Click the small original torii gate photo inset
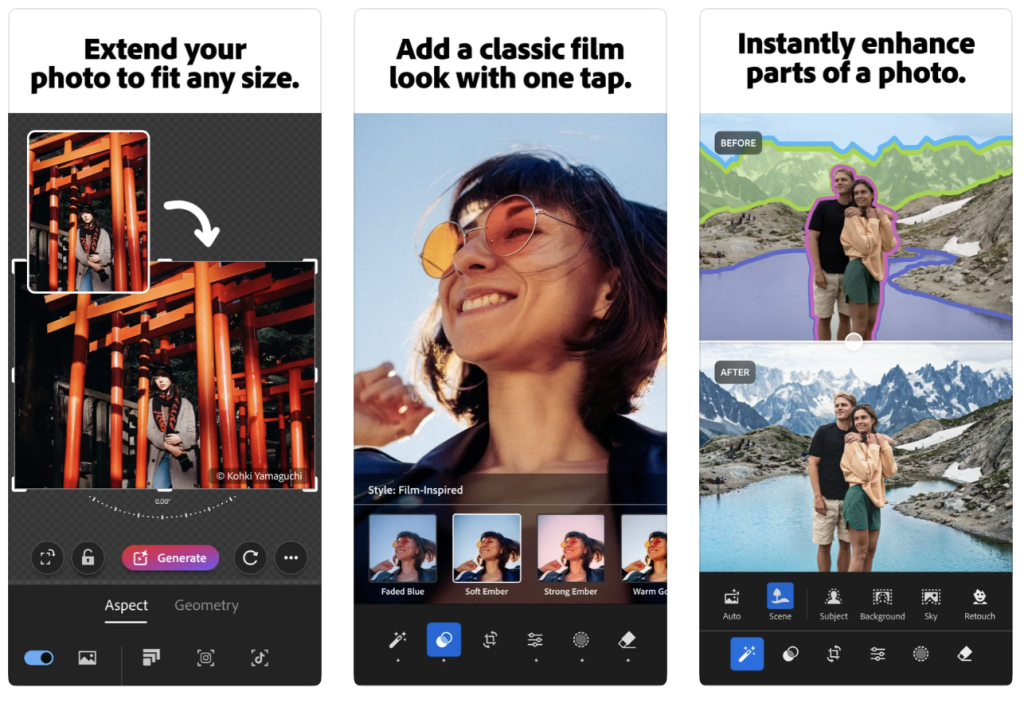The height and width of the screenshot is (707, 1024). coord(88,212)
